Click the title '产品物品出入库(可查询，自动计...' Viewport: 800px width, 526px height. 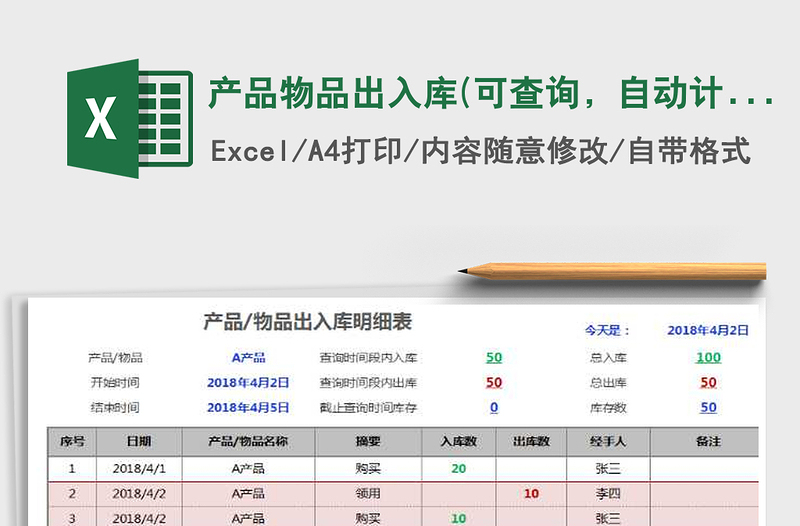click(491, 93)
